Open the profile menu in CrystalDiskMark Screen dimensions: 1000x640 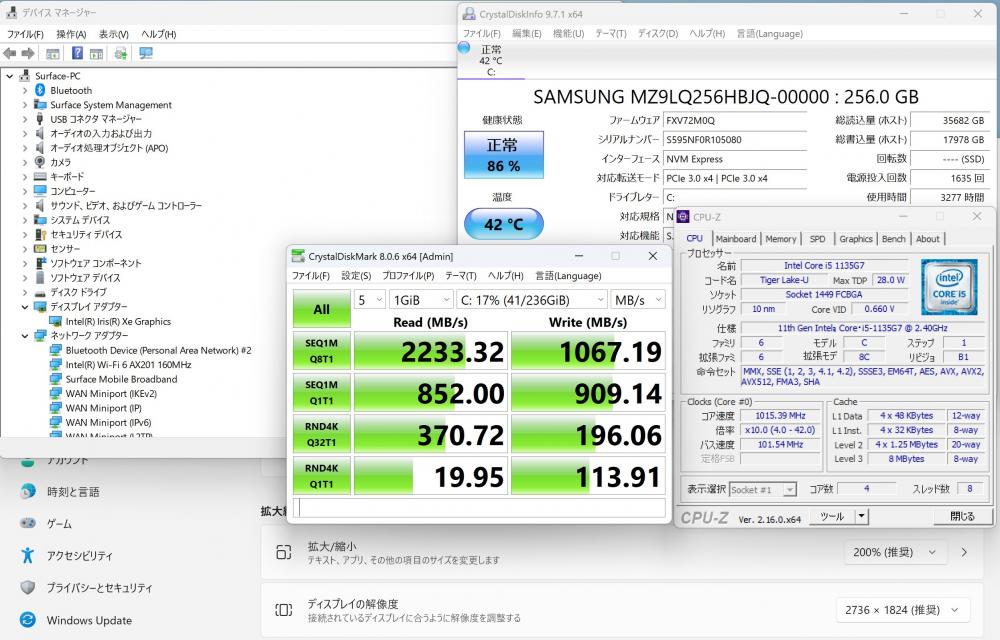407,276
